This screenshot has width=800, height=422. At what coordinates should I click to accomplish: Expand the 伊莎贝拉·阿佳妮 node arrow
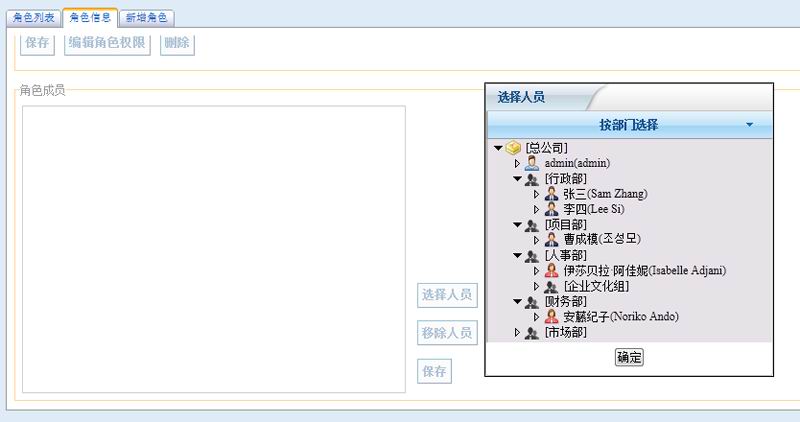pyautogui.click(x=536, y=270)
